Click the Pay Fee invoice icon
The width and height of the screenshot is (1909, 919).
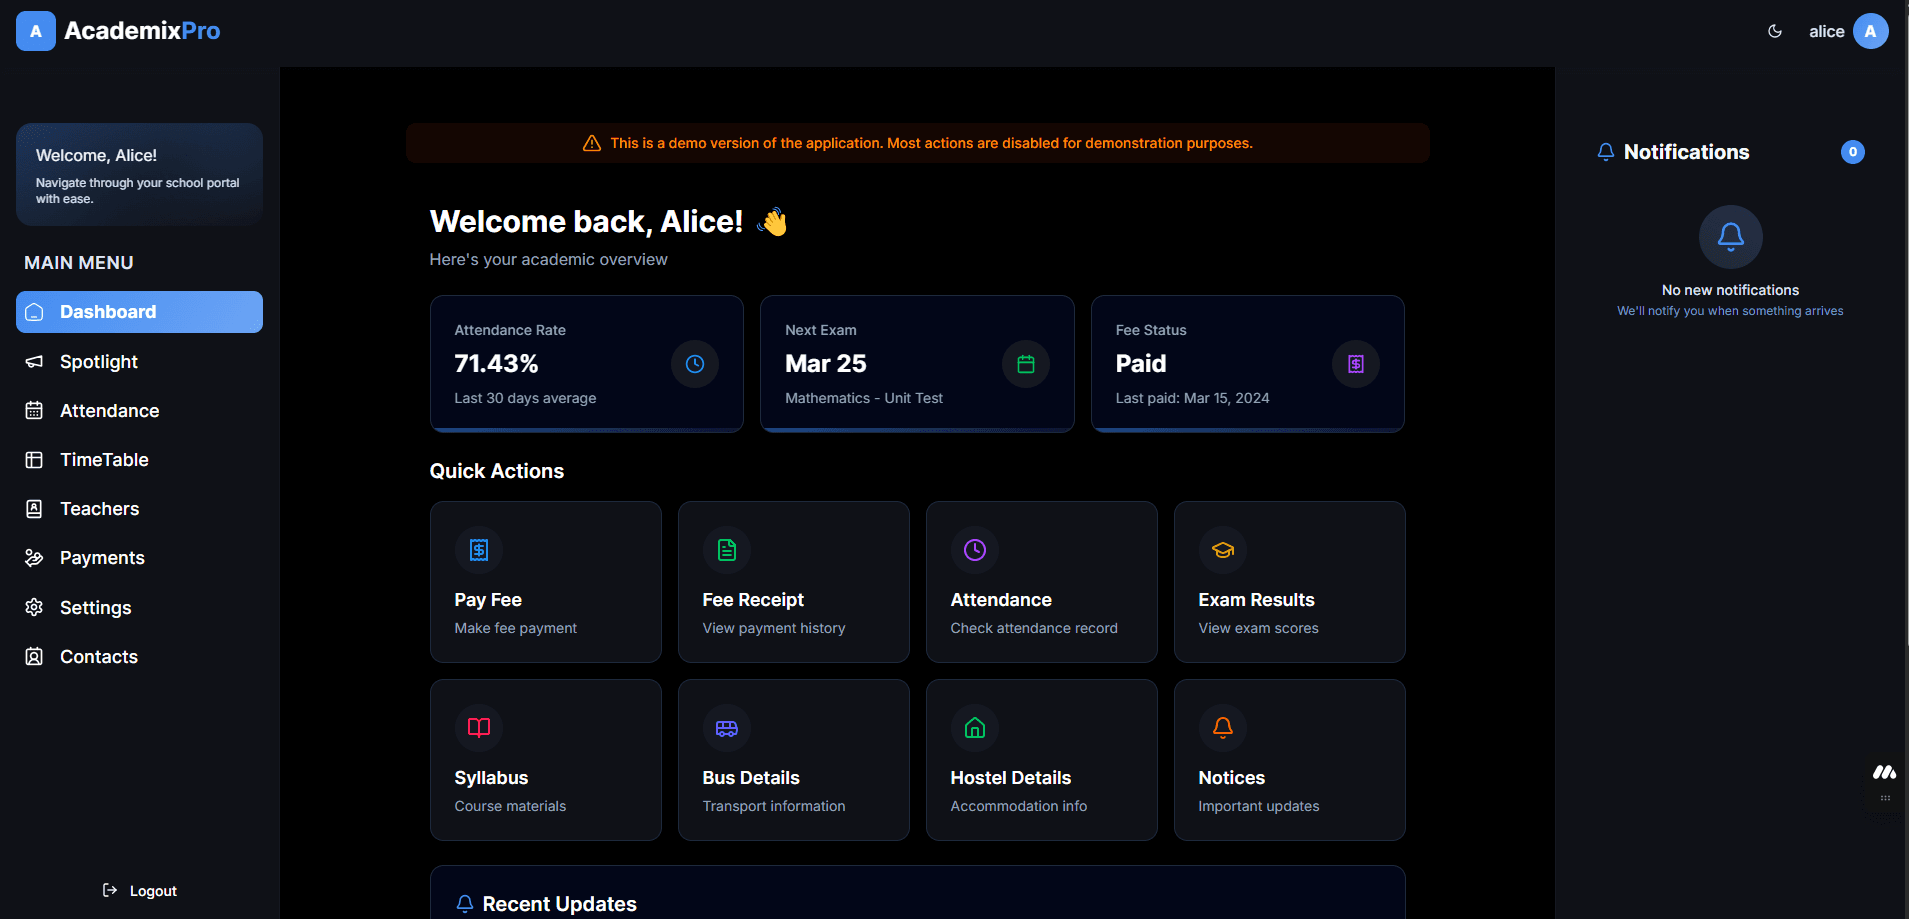[478, 550]
